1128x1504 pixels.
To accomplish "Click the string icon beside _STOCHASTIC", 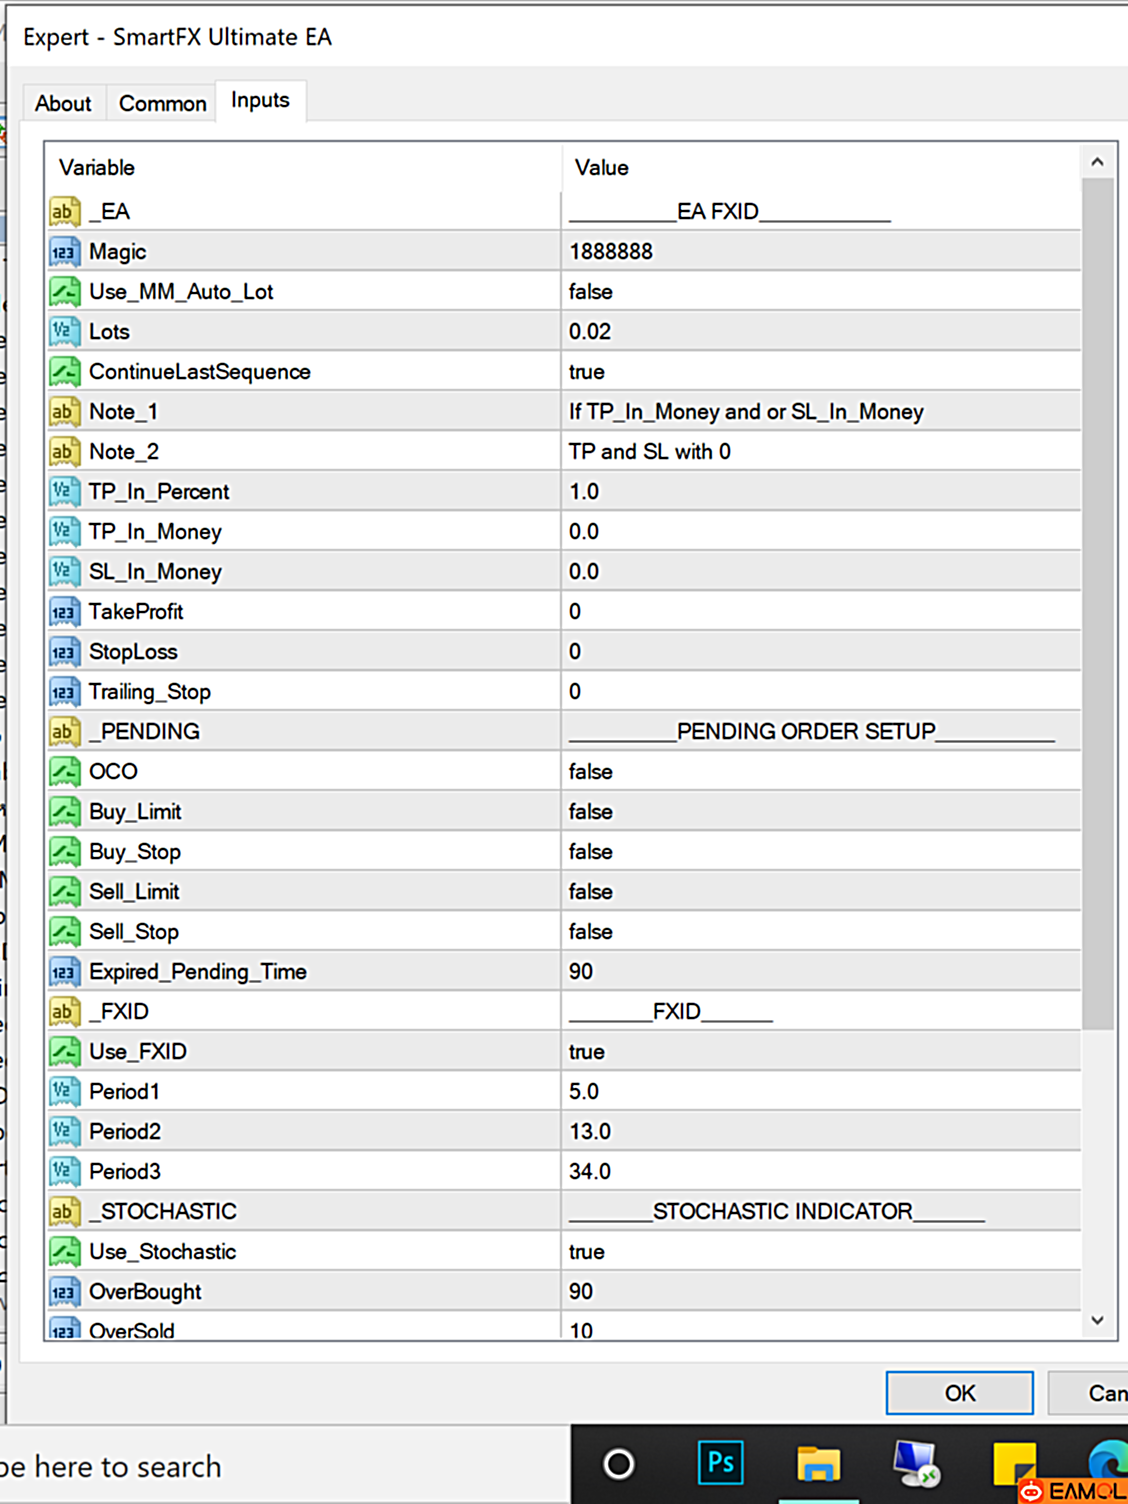I will (x=64, y=1211).
